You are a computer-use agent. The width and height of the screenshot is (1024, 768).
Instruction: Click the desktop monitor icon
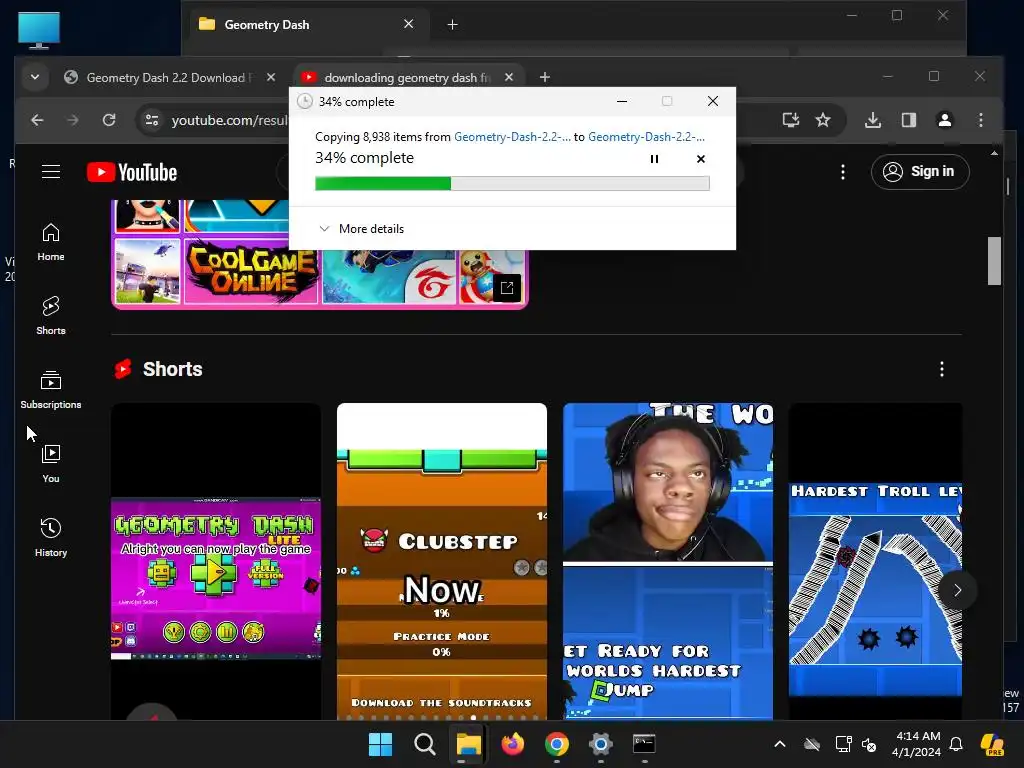[x=39, y=30]
